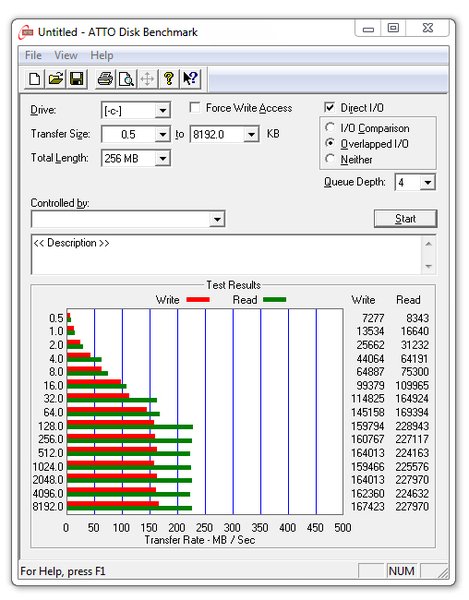Click the Open file toolbar icon
469x600 pixels.
coord(56,79)
